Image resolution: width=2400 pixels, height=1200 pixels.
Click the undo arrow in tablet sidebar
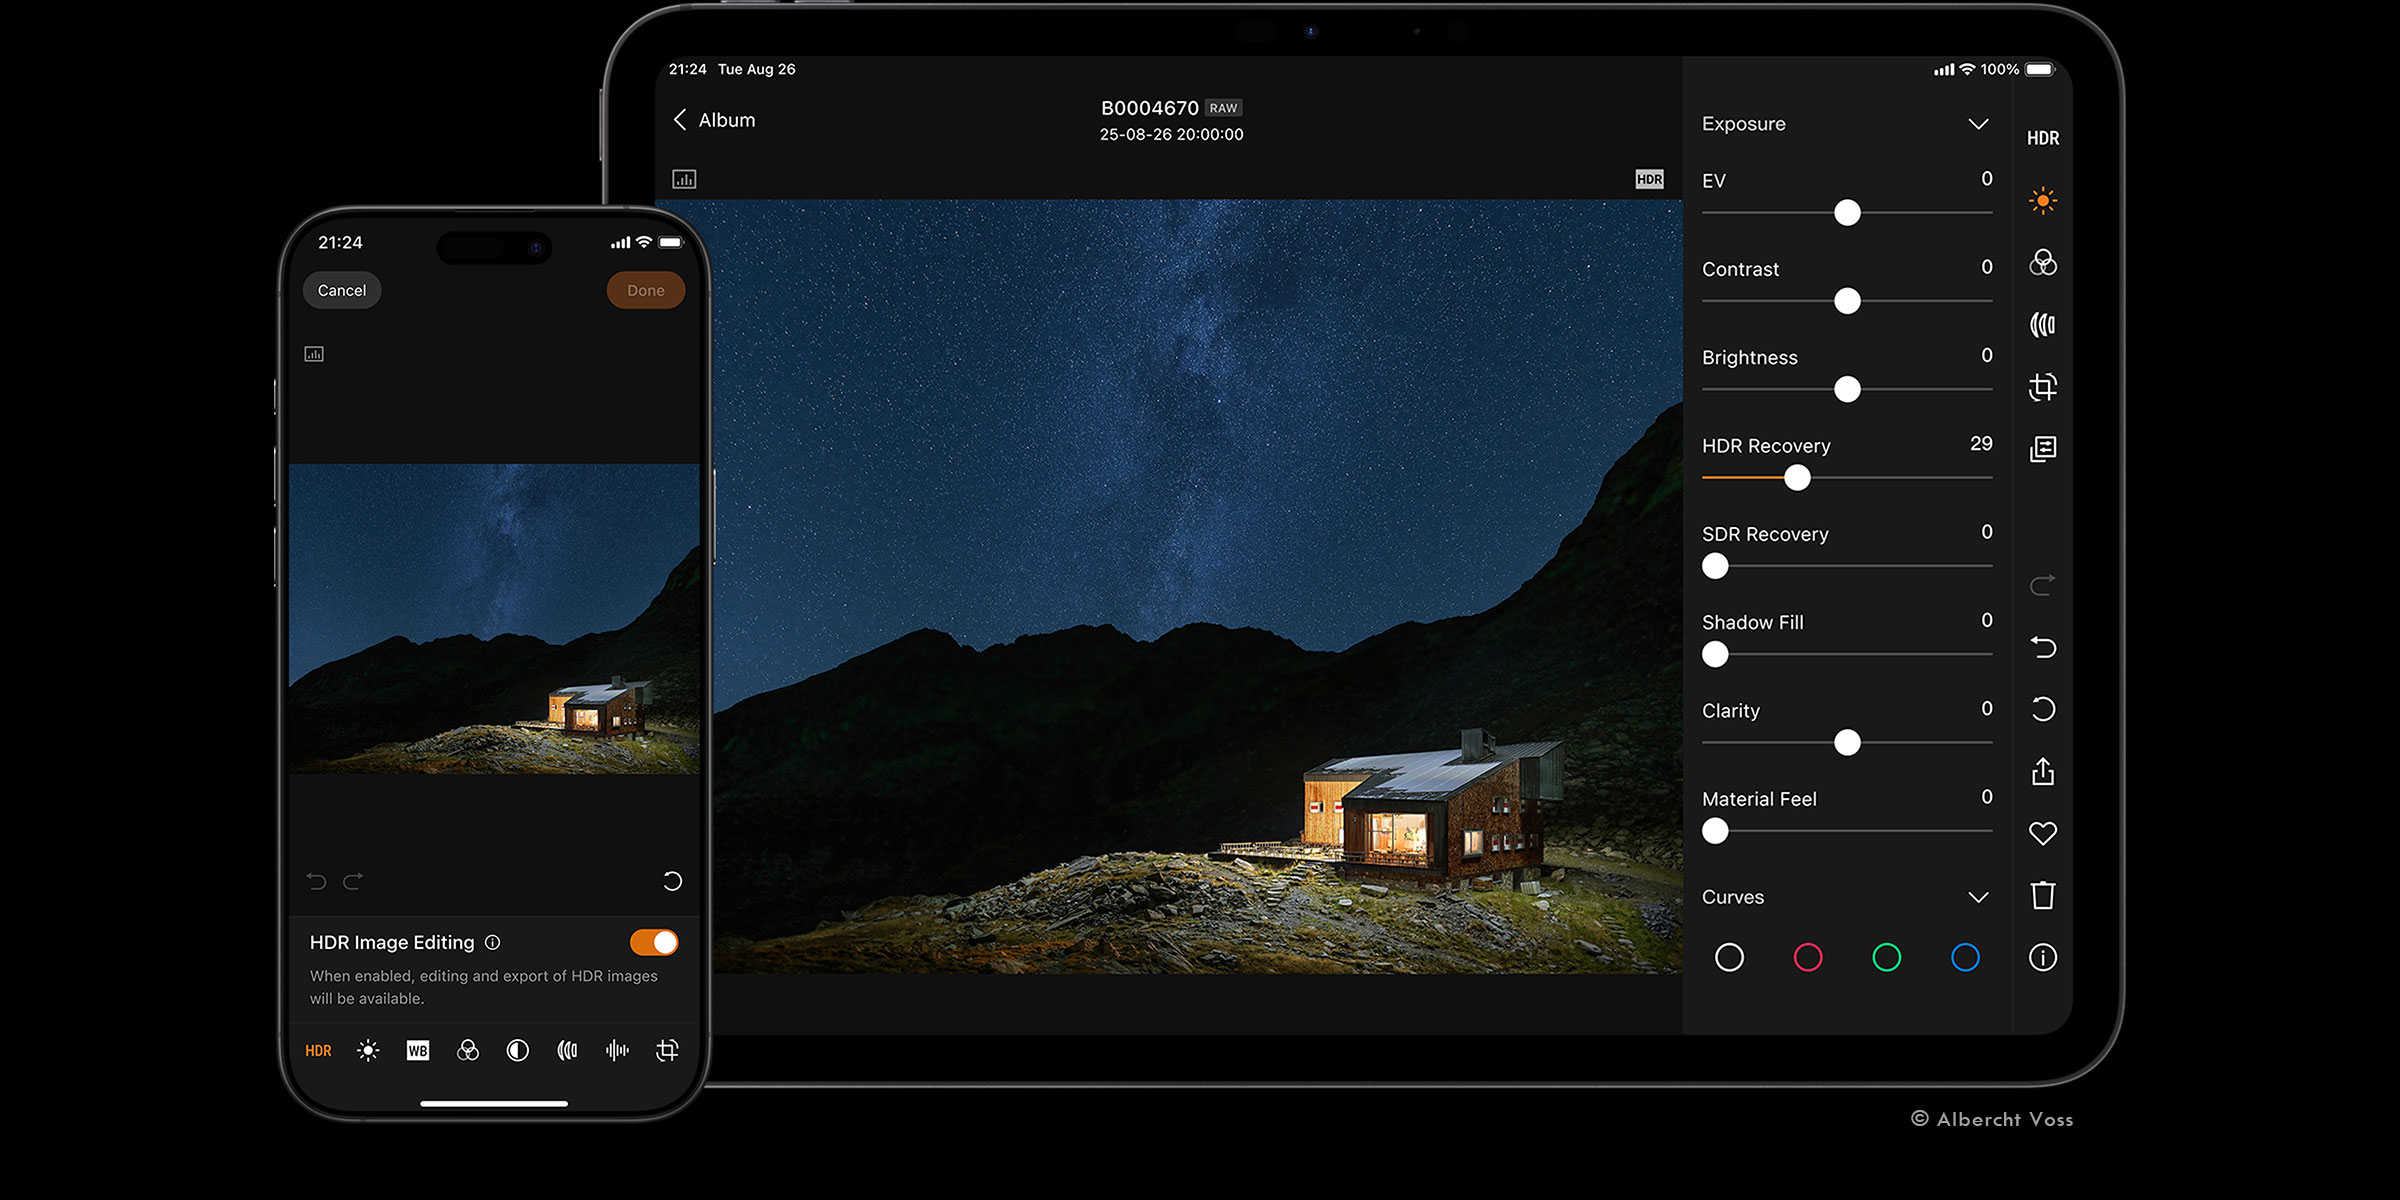pyautogui.click(x=2042, y=648)
